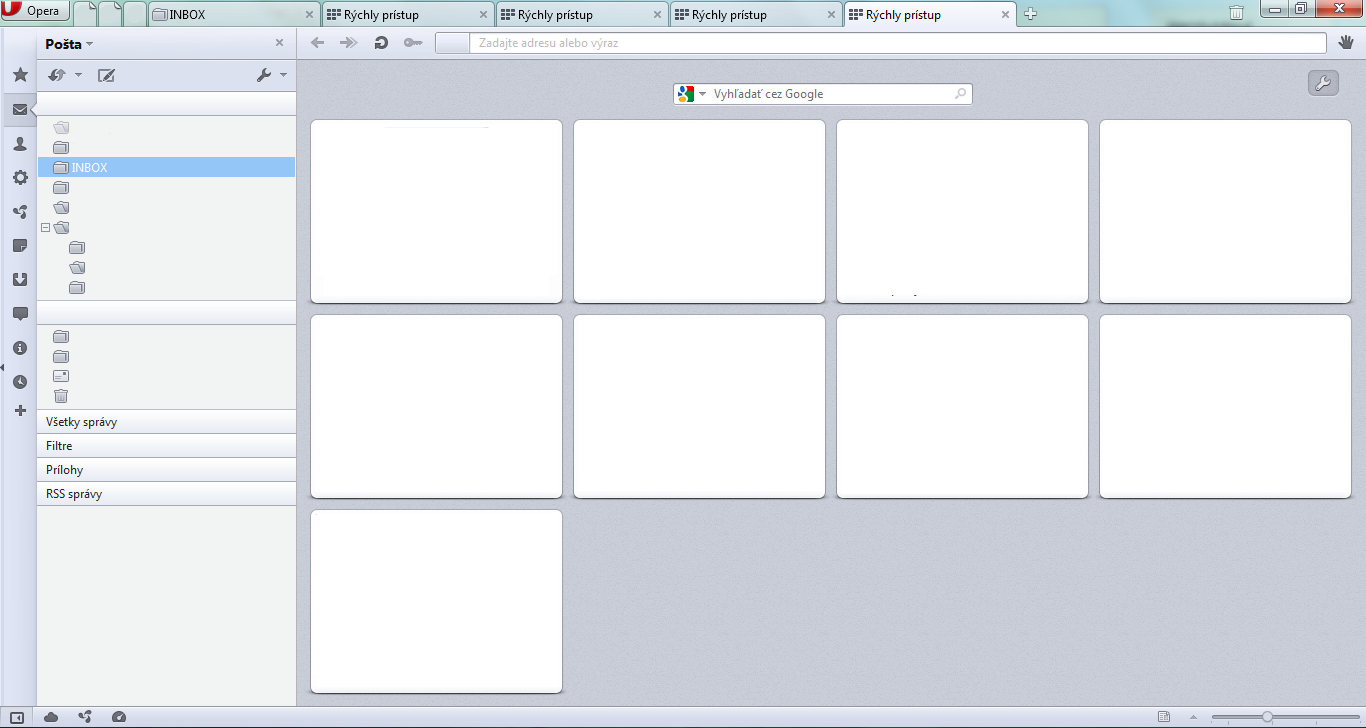The width and height of the screenshot is (1366, 728).
Task: Open the Contacts person panel
Action: pos(20,144)
